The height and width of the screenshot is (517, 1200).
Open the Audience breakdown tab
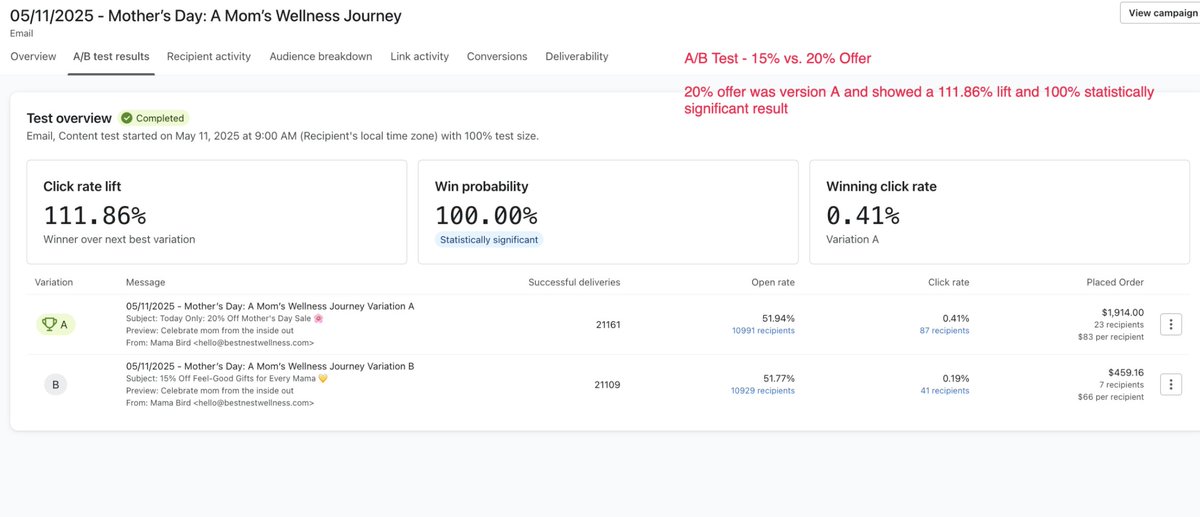click(x=321, y=57)
